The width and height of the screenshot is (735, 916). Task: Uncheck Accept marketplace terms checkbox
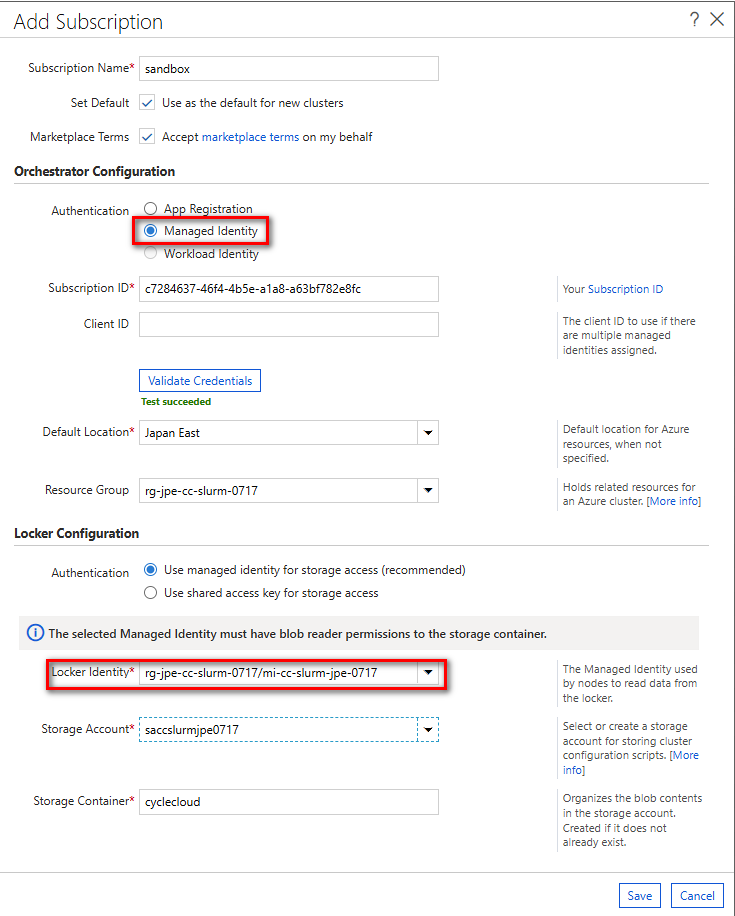(147, 137)
